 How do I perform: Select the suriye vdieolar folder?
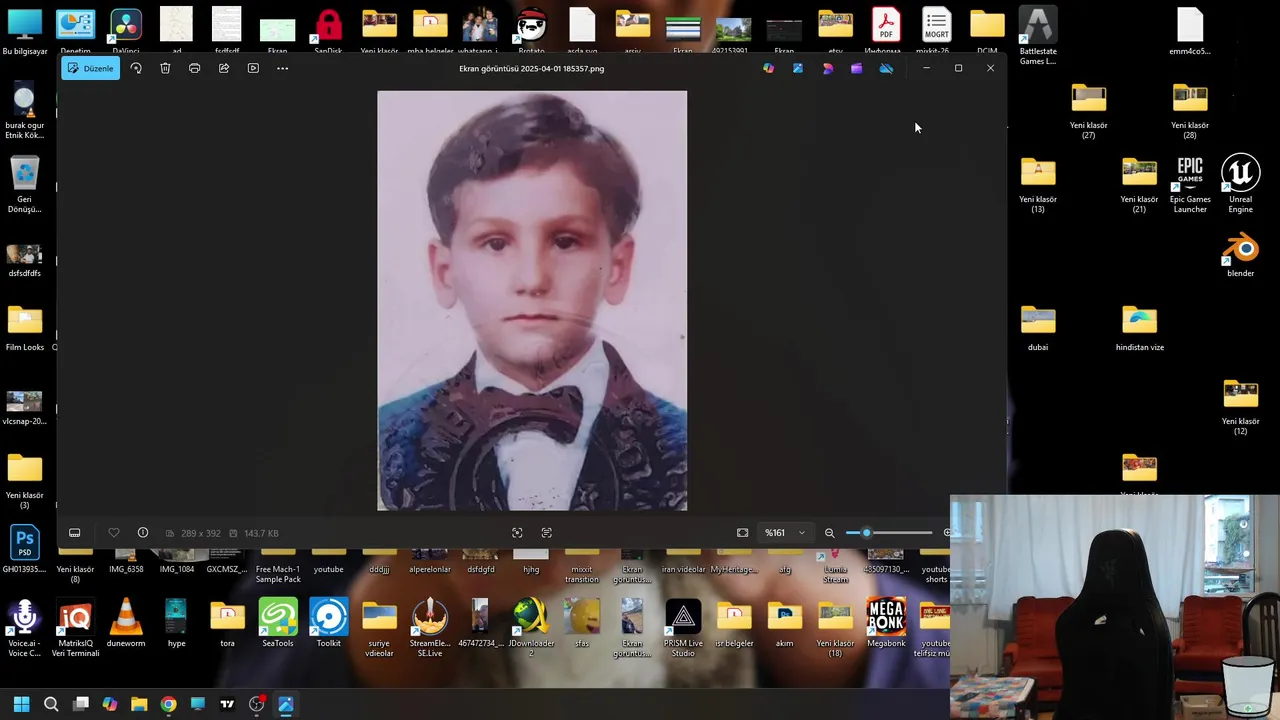pos(379,628)
